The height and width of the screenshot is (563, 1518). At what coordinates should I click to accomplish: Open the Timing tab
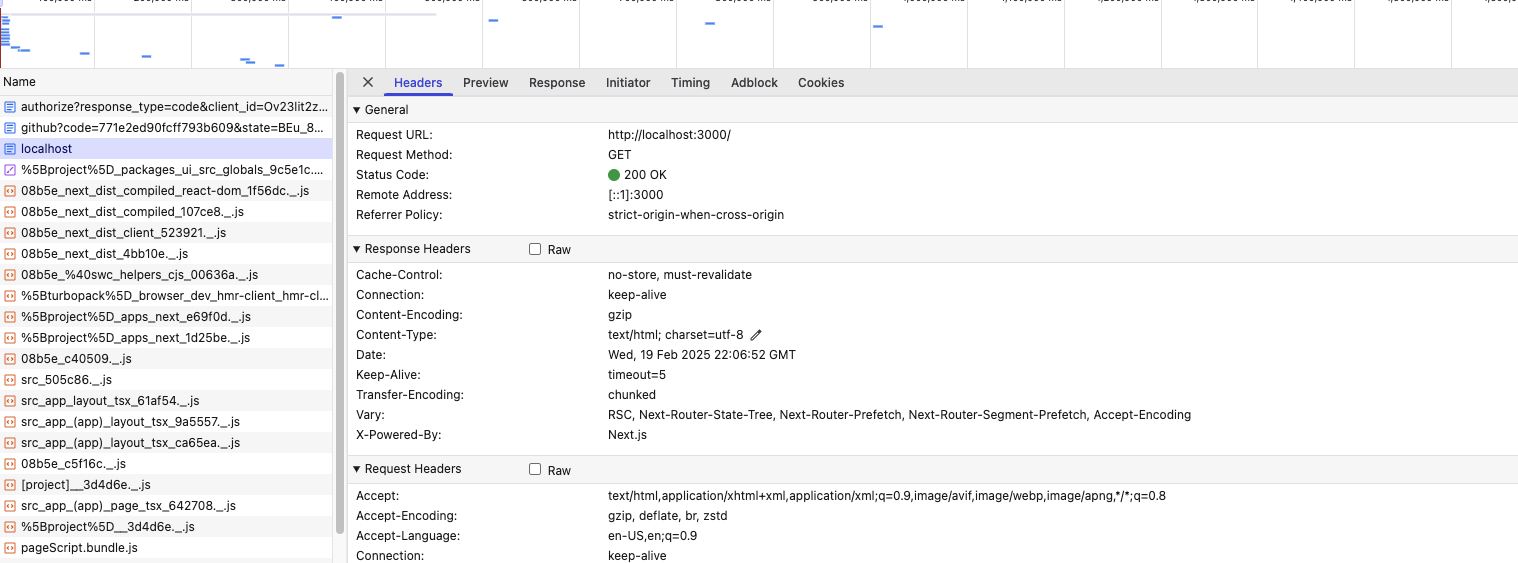(x=690, y=83)
